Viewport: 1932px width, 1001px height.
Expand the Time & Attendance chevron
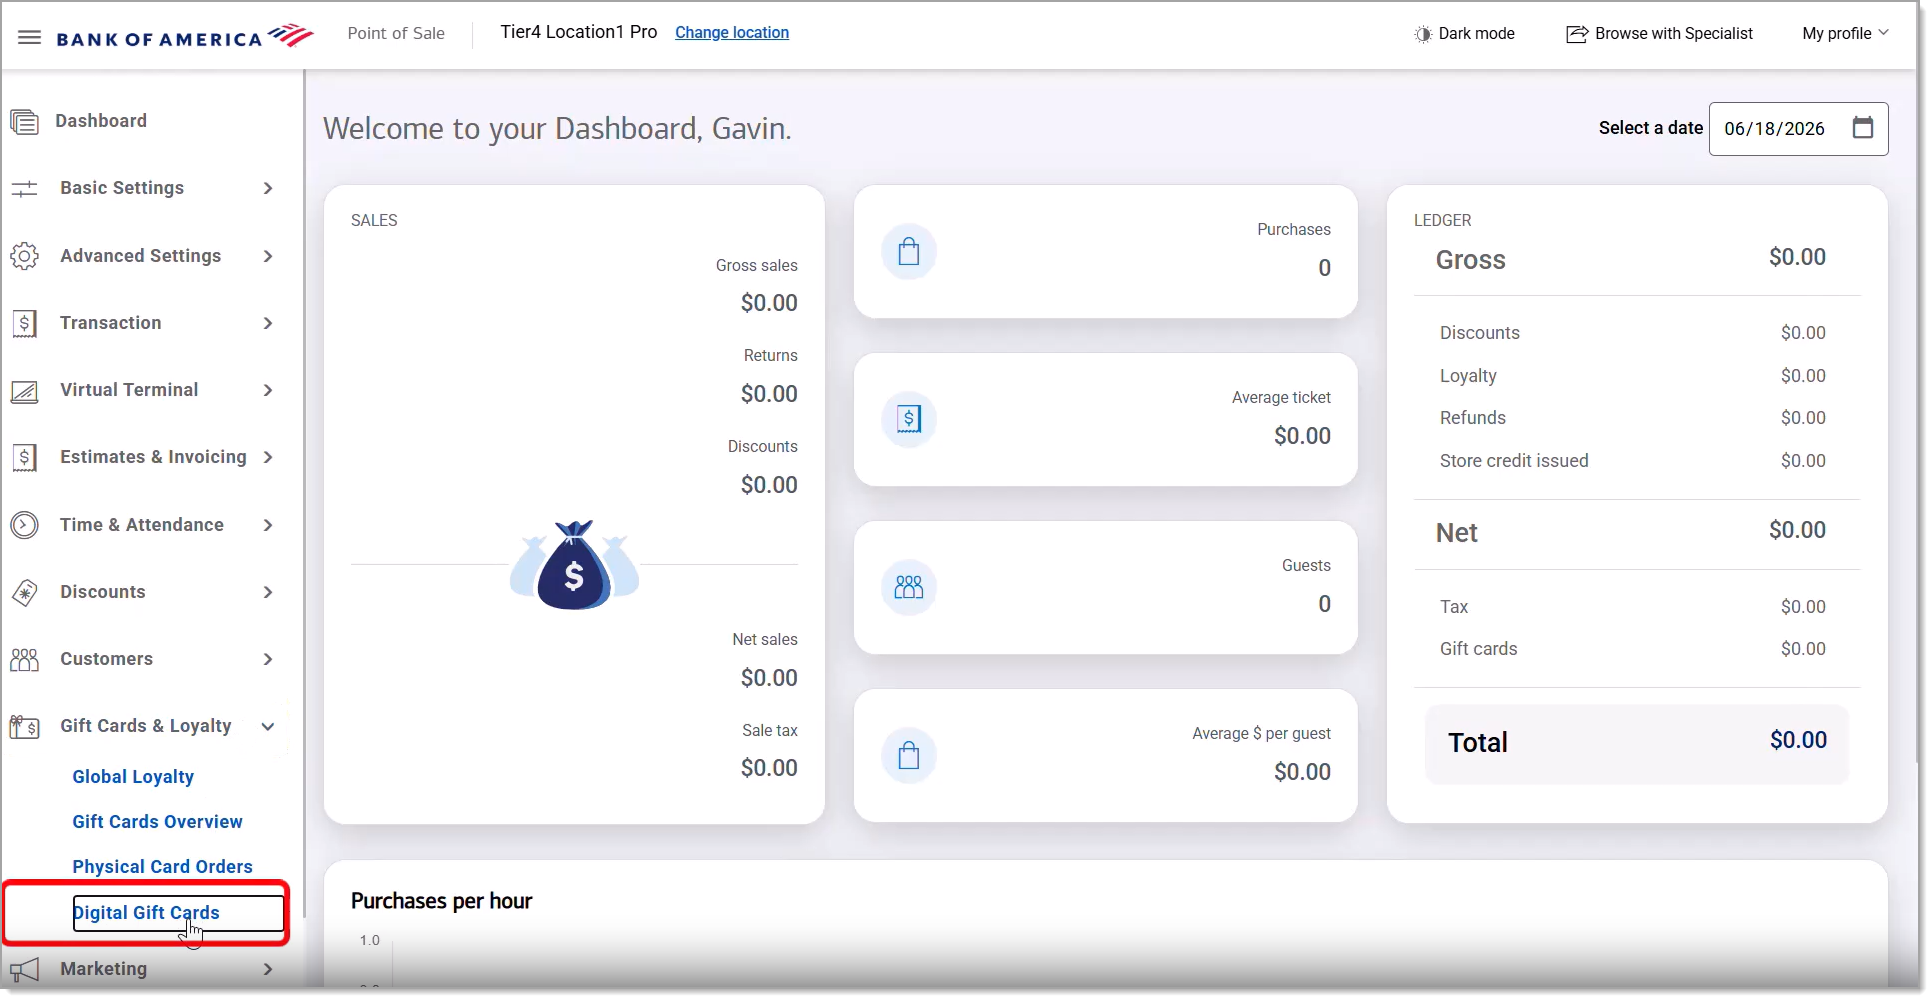pos(268,526)
